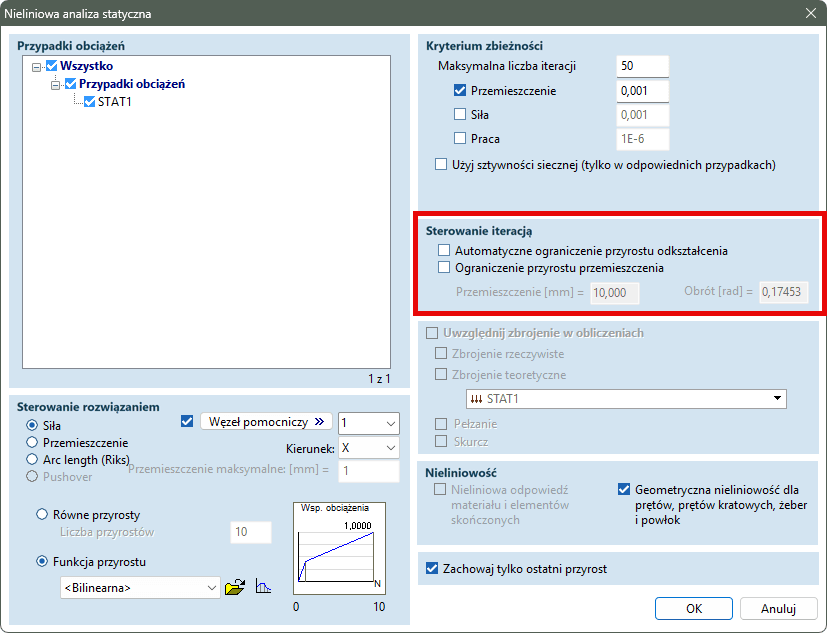
Task: Toggle the Przemieszczenie convergence checkbox
Action: (460, 91)
